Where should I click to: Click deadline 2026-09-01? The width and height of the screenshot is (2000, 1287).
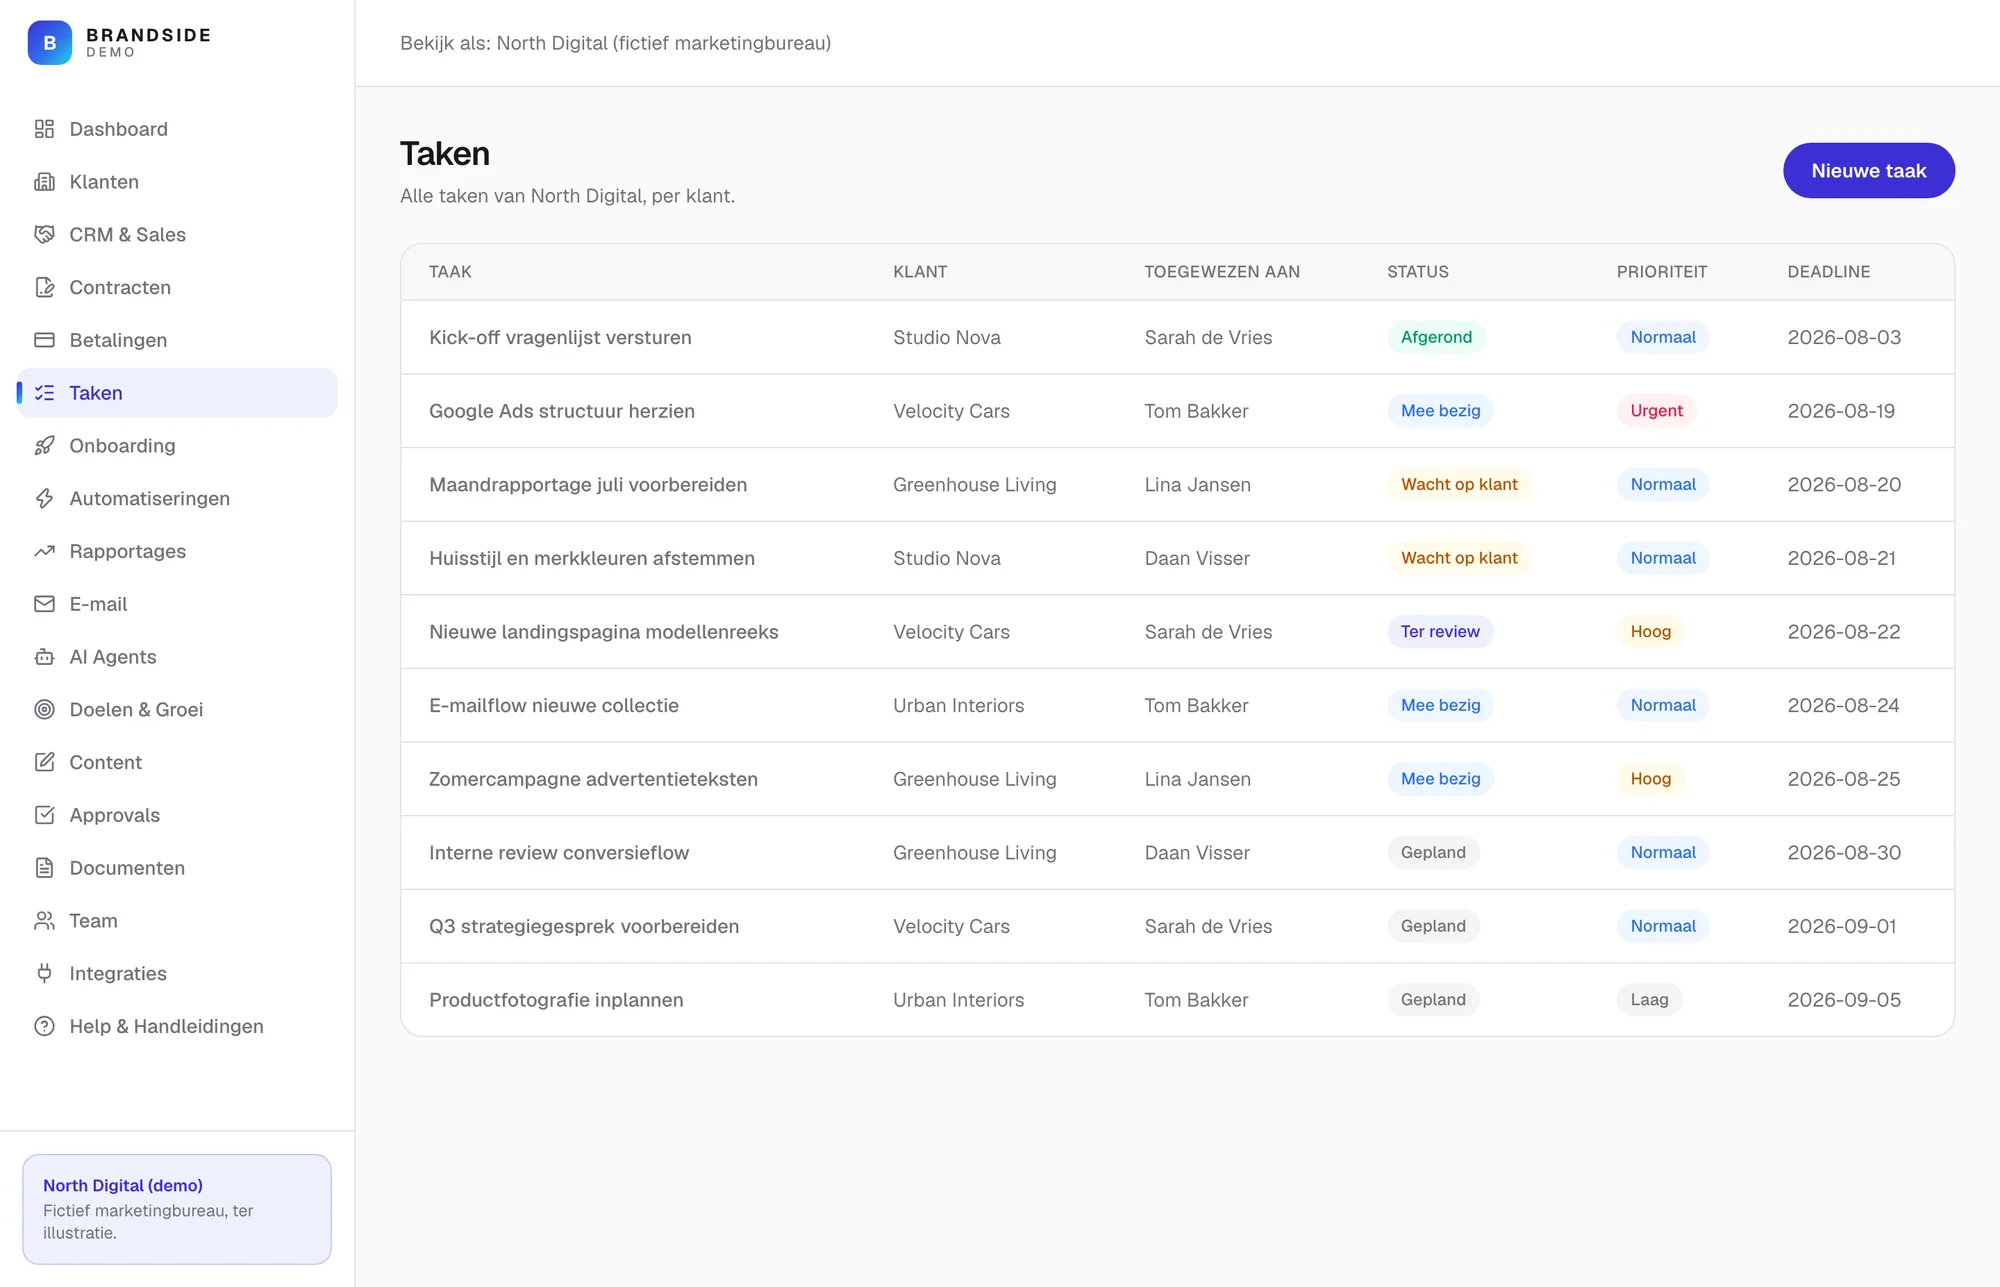pos(1842,926)
